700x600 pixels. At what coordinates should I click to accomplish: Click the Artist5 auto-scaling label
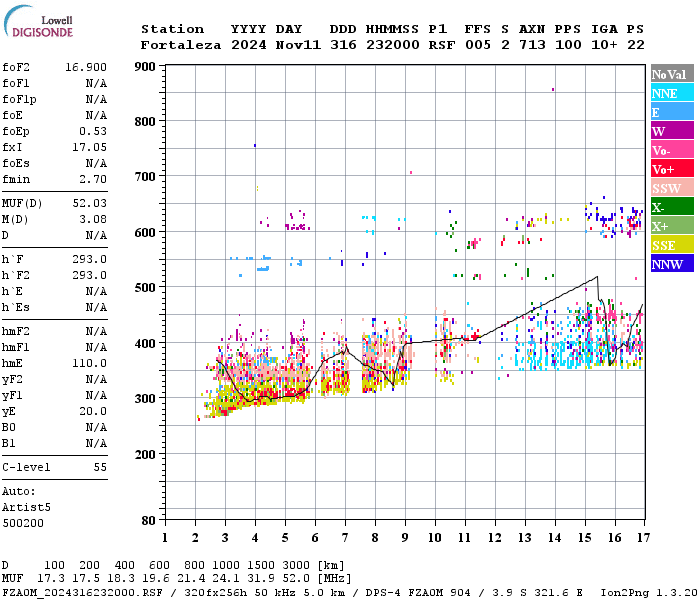point(26,508)
